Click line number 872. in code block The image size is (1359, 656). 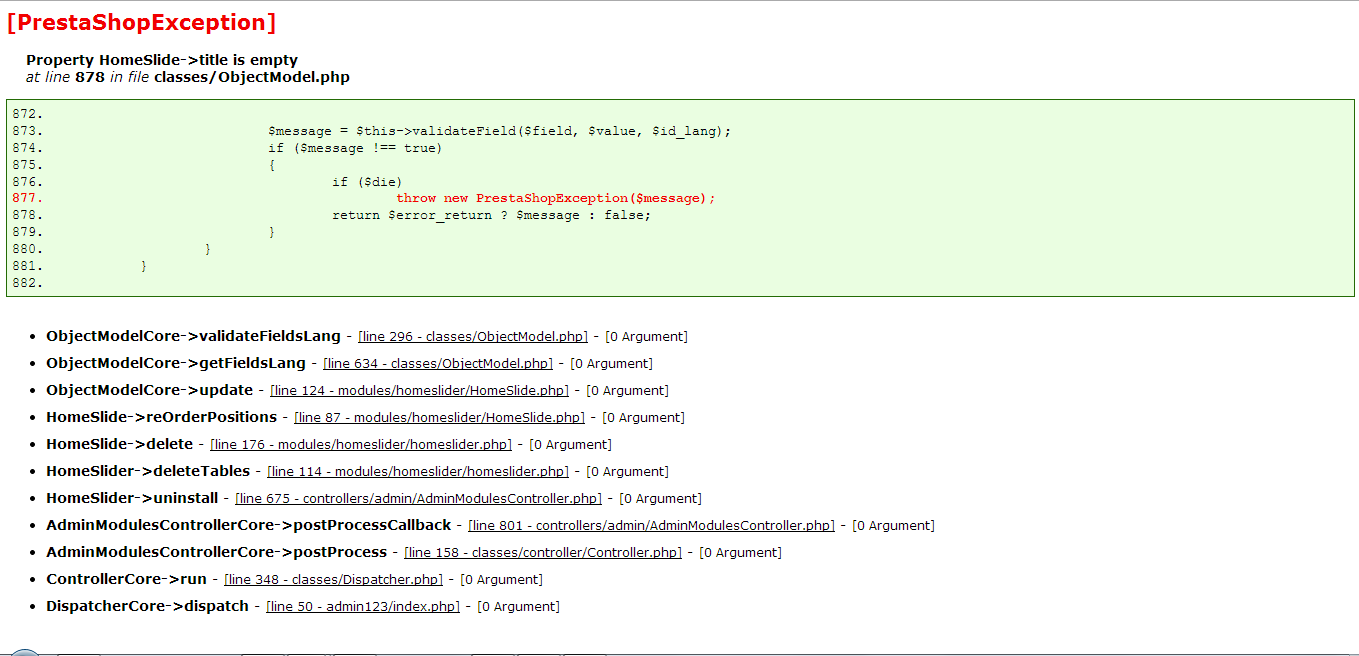[28, 114]
